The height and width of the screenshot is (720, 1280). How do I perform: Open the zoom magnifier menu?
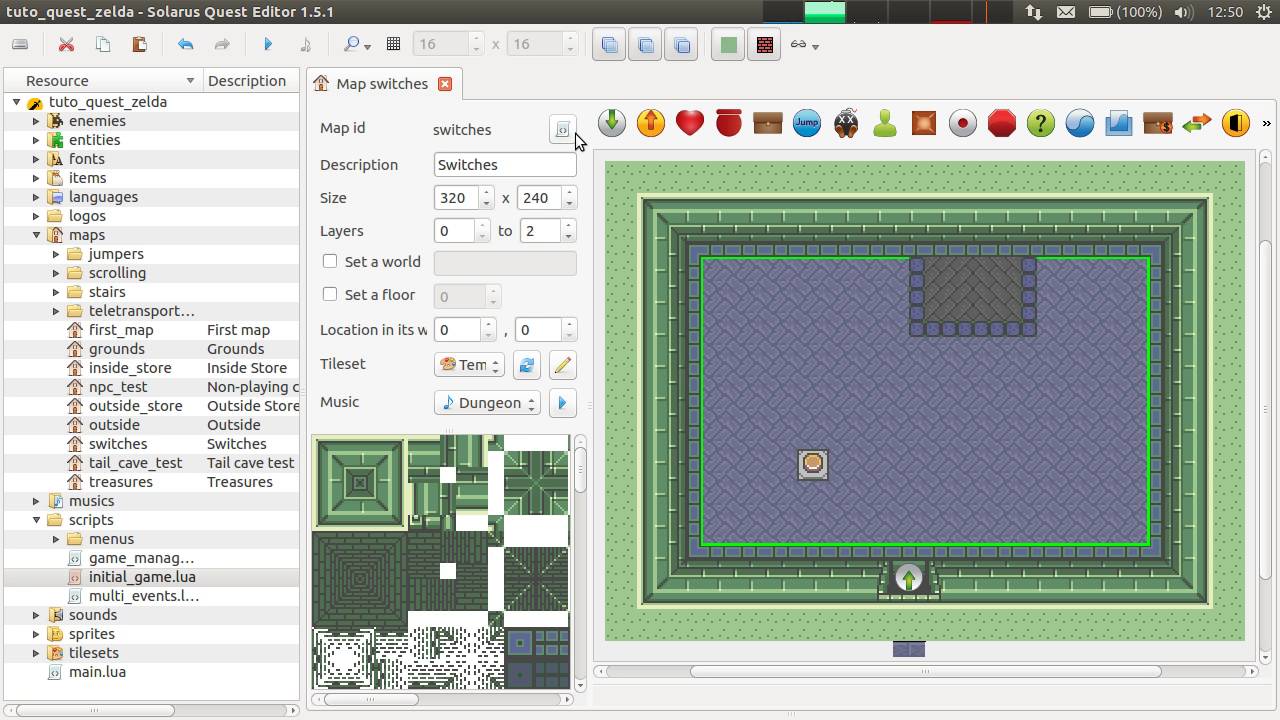tap(356, 45)
